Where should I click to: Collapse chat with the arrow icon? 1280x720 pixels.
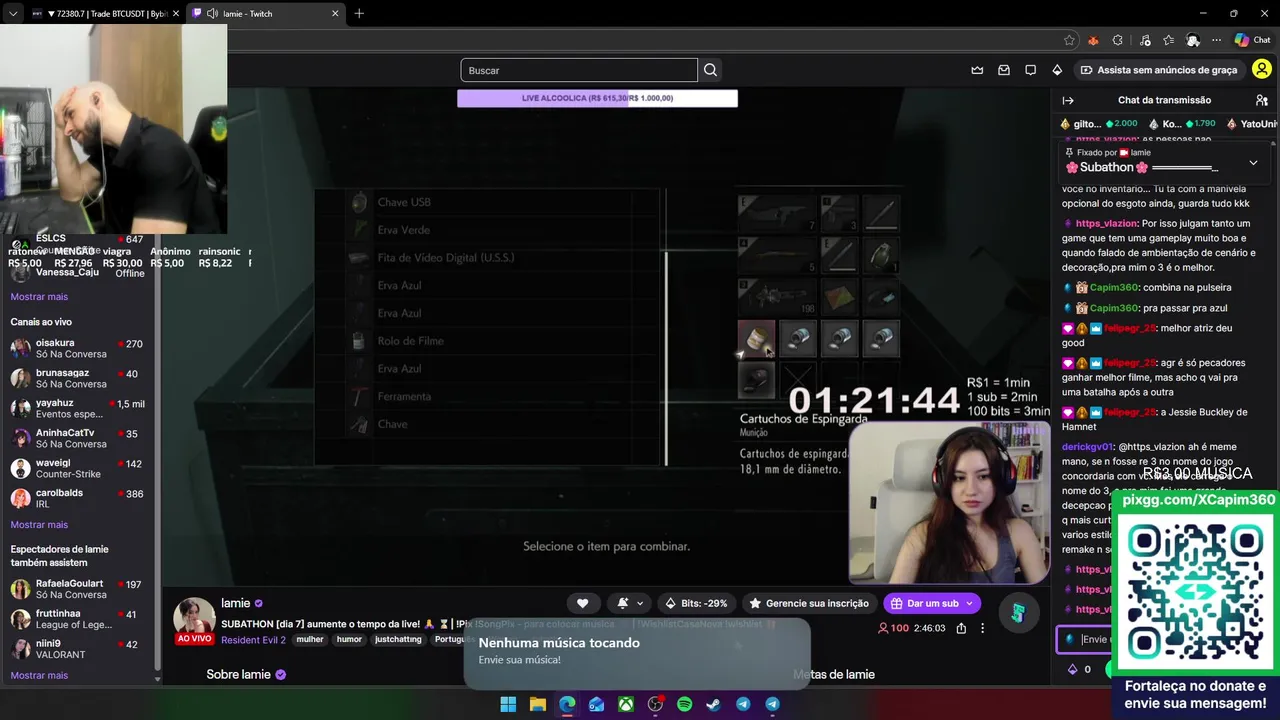tap(1068, 100)
